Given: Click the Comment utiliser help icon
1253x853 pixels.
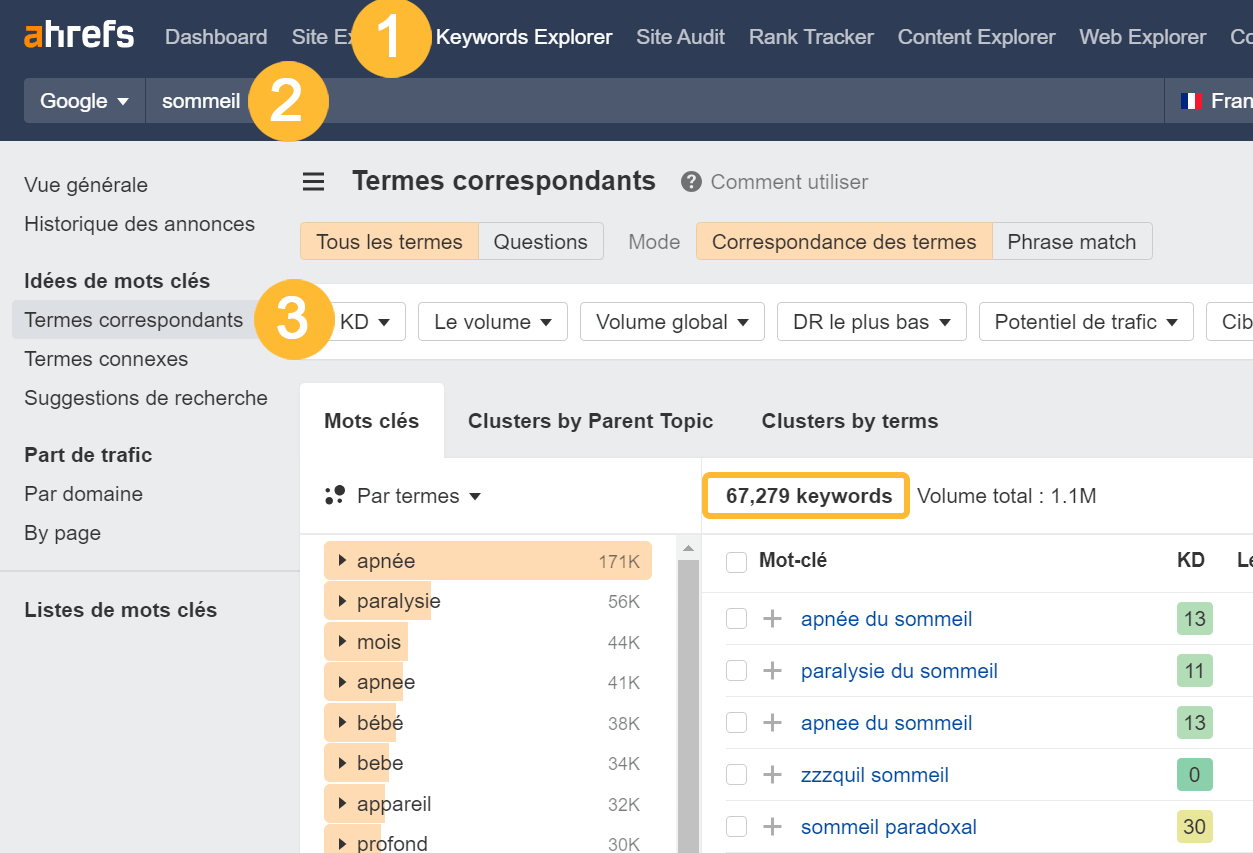Looking at the screenshot, I should tap(689, 181).
